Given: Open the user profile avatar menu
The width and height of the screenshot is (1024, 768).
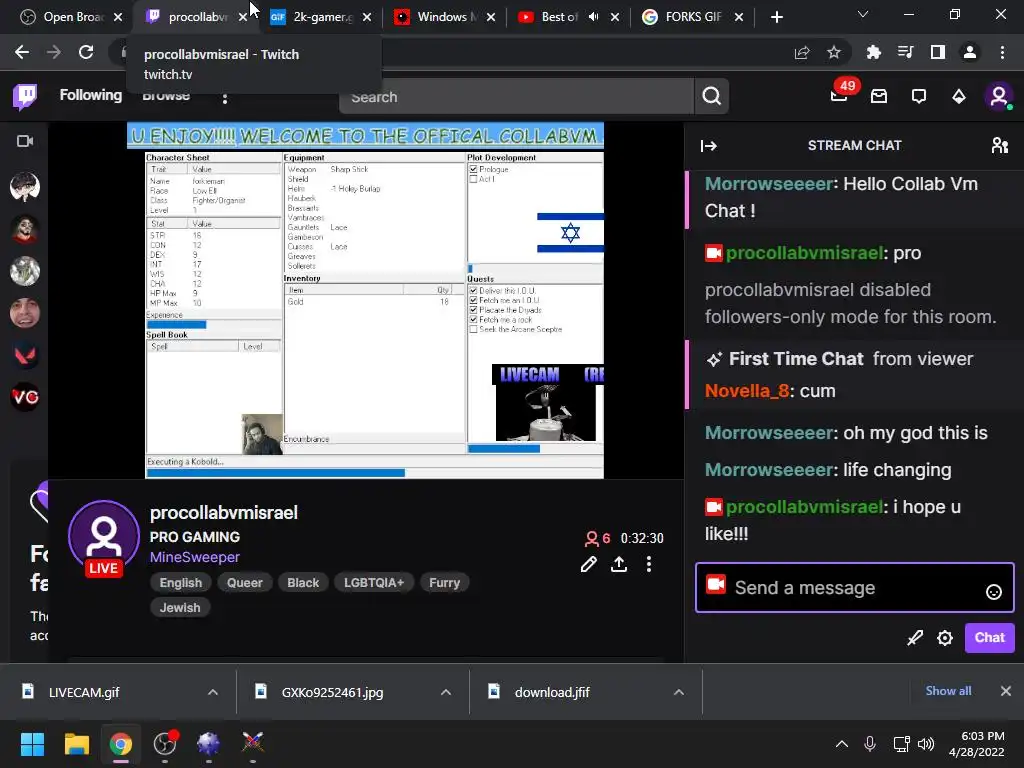Looking at the screenshot, I should 999,97.
